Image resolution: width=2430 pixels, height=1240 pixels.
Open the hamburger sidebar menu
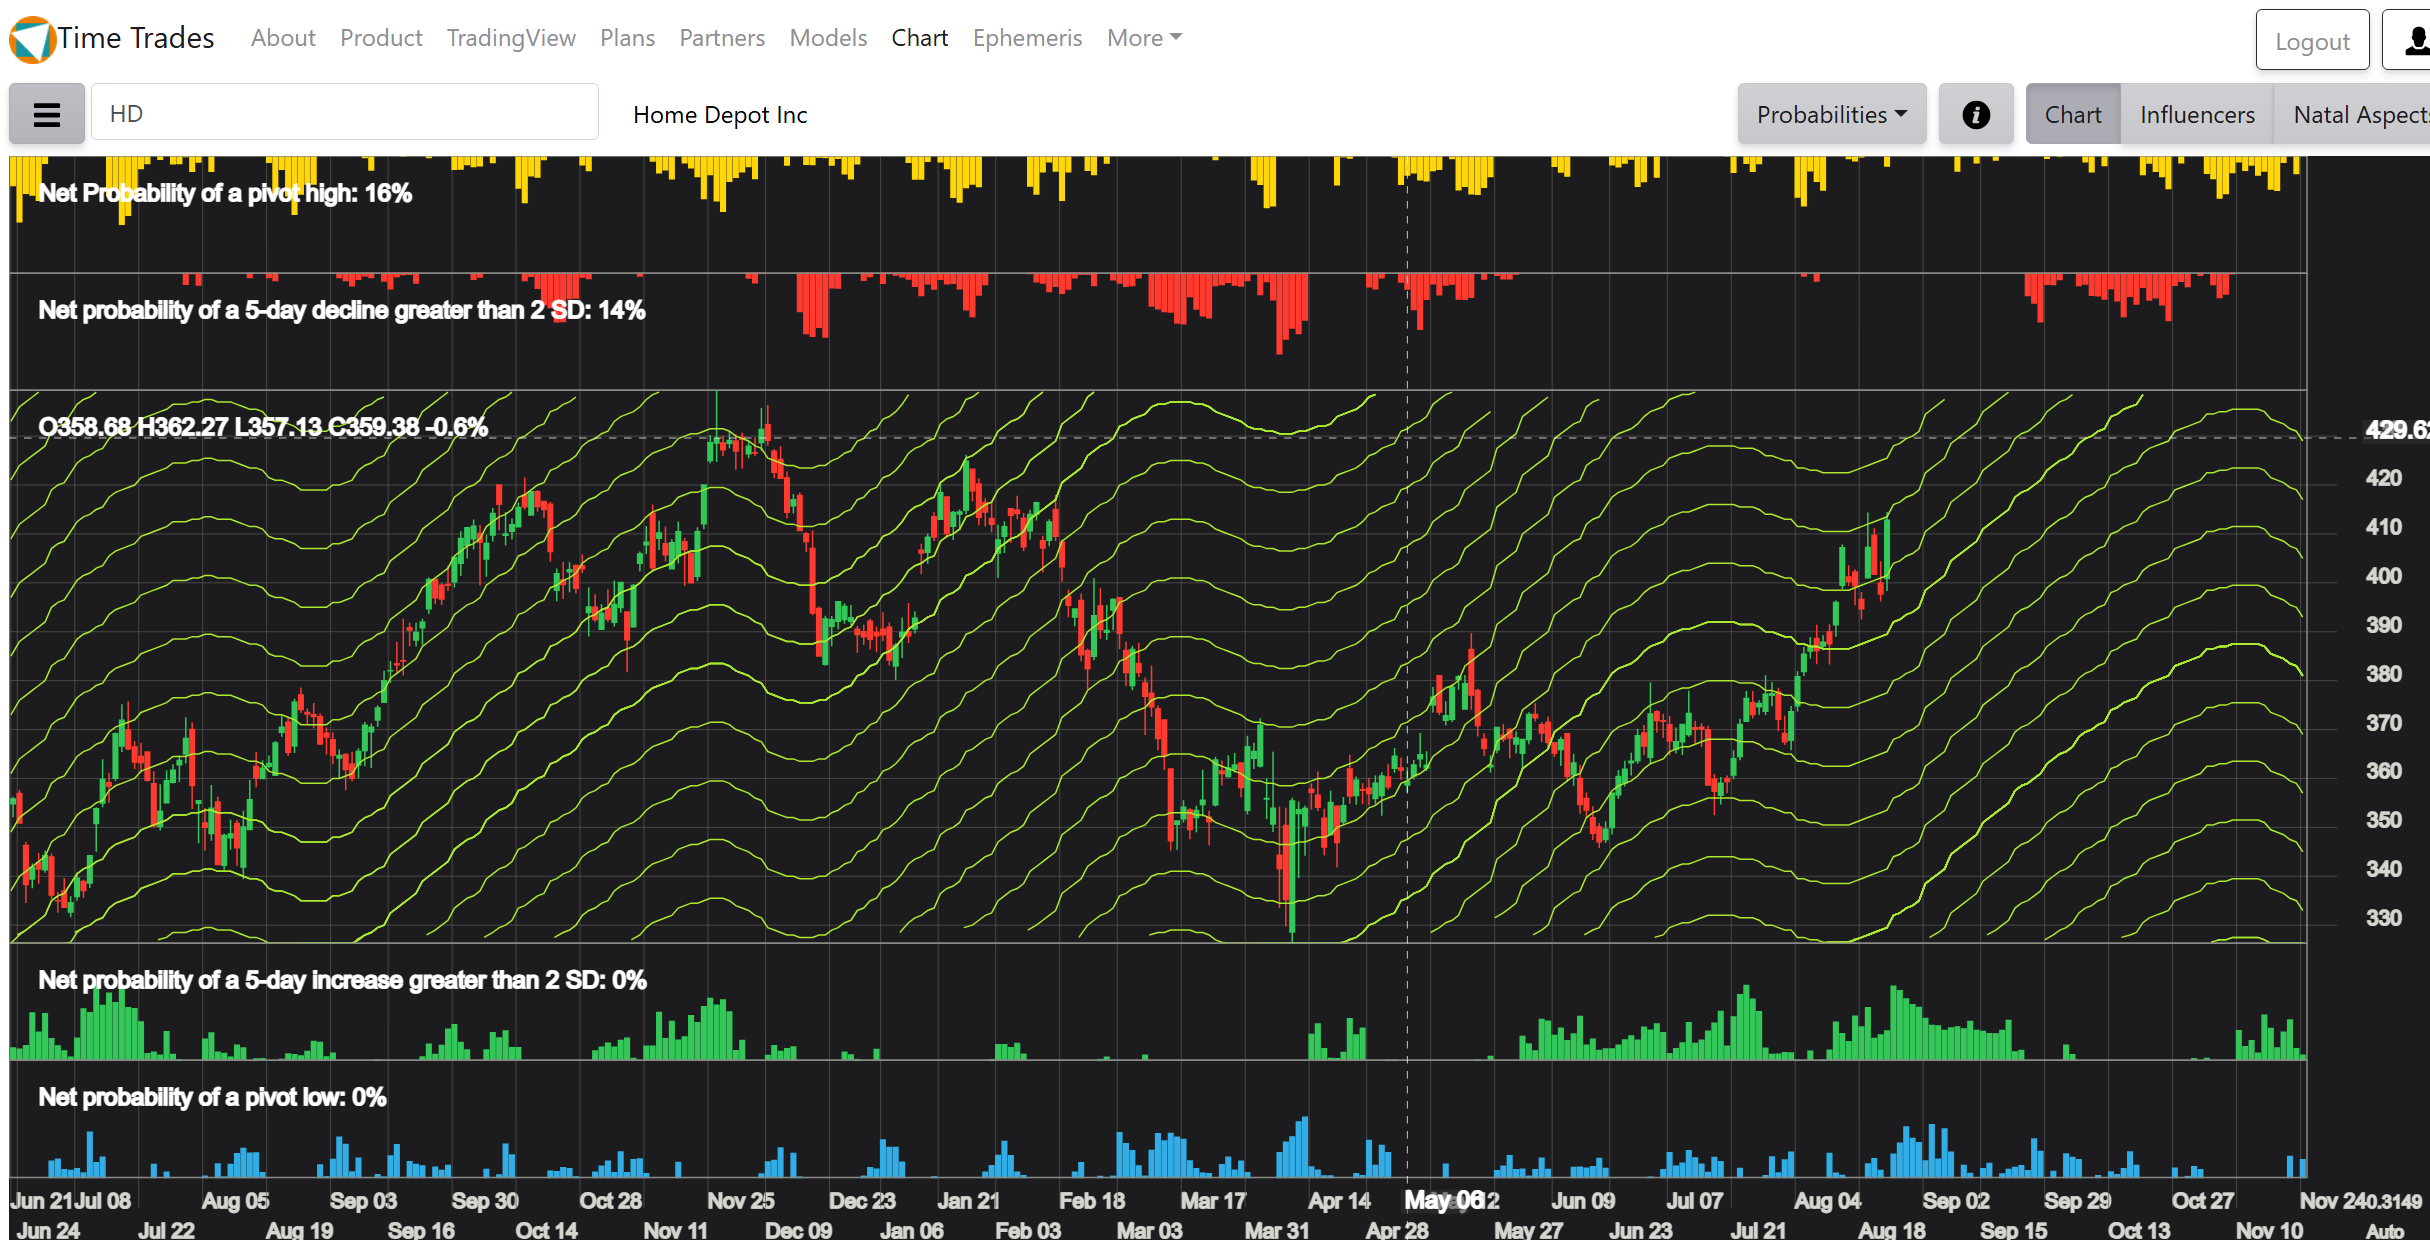47,114
